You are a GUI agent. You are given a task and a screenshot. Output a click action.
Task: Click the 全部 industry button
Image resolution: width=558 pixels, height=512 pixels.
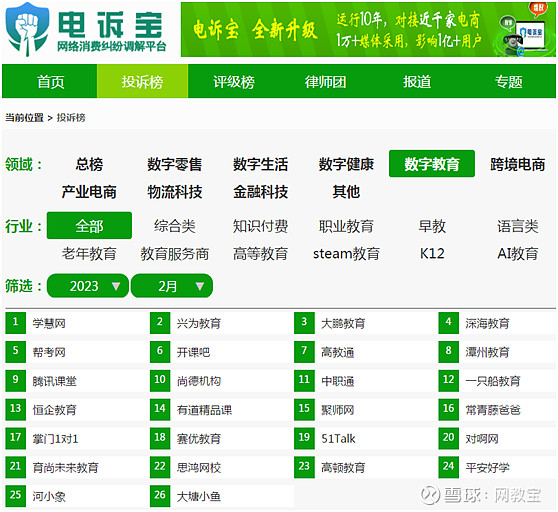coord(89,226)
